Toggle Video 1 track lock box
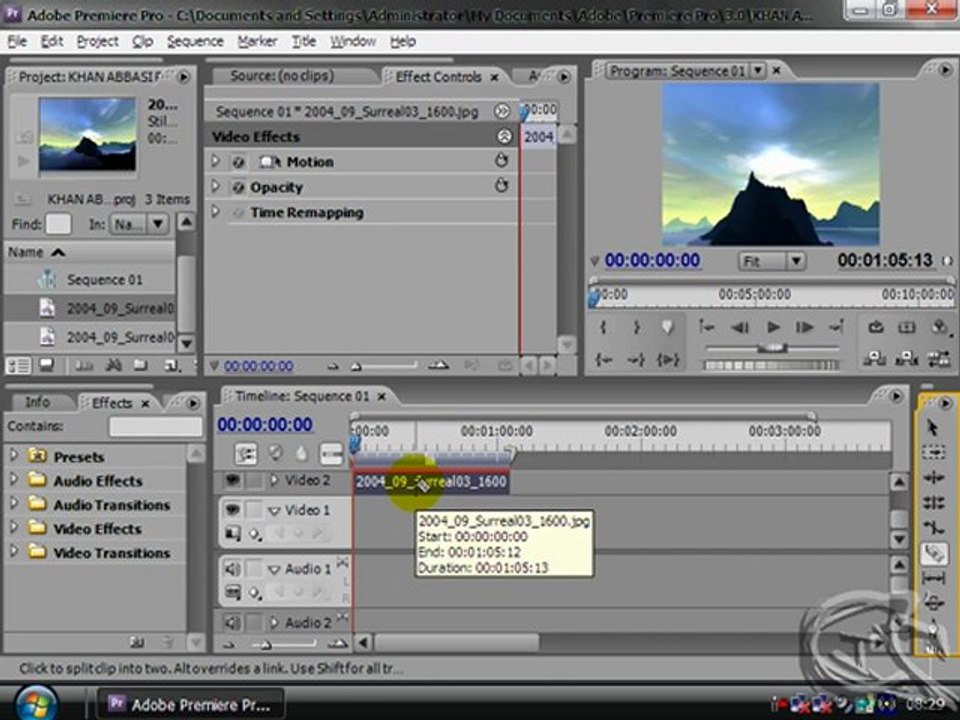960x720 pixels. click(253, 509)
